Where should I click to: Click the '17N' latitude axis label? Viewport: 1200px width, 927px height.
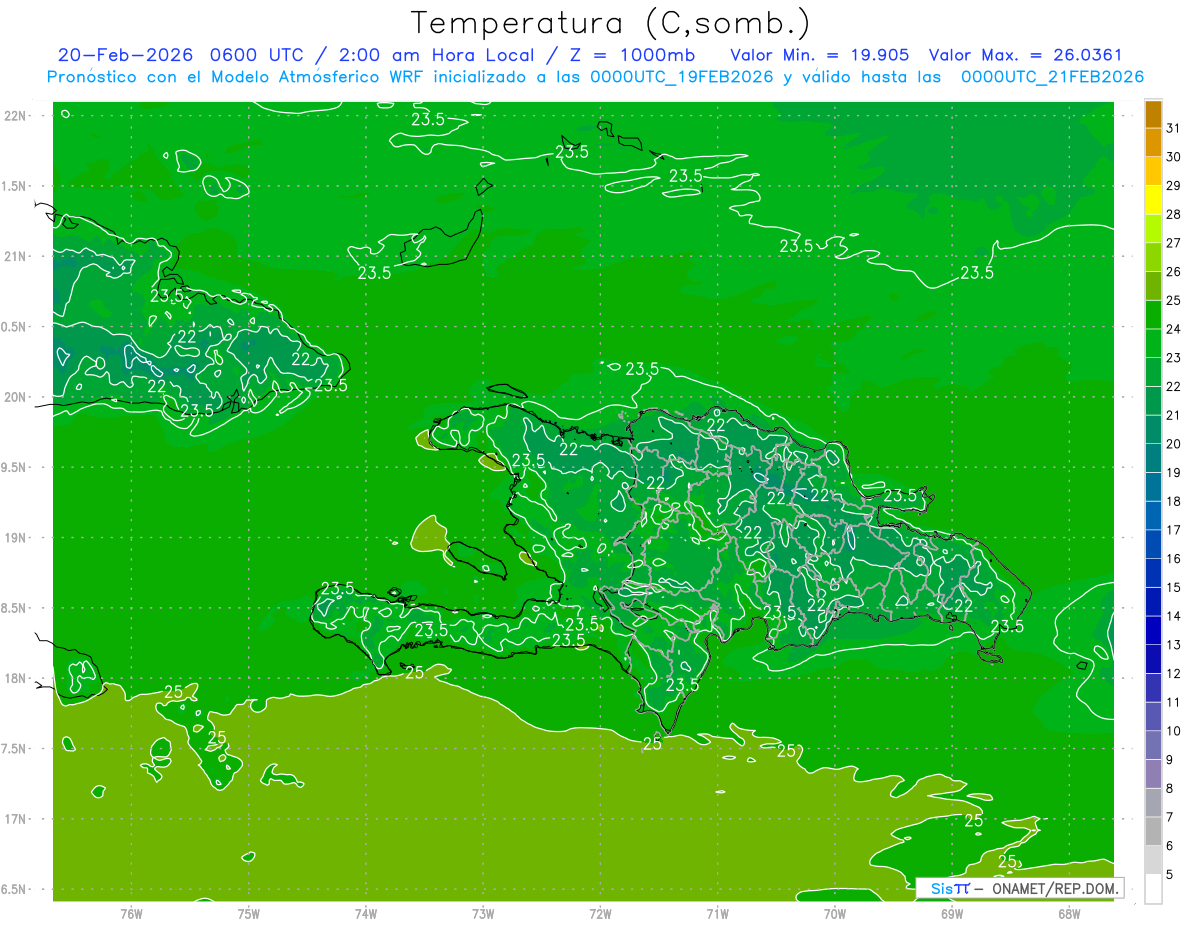pos(16,819)
